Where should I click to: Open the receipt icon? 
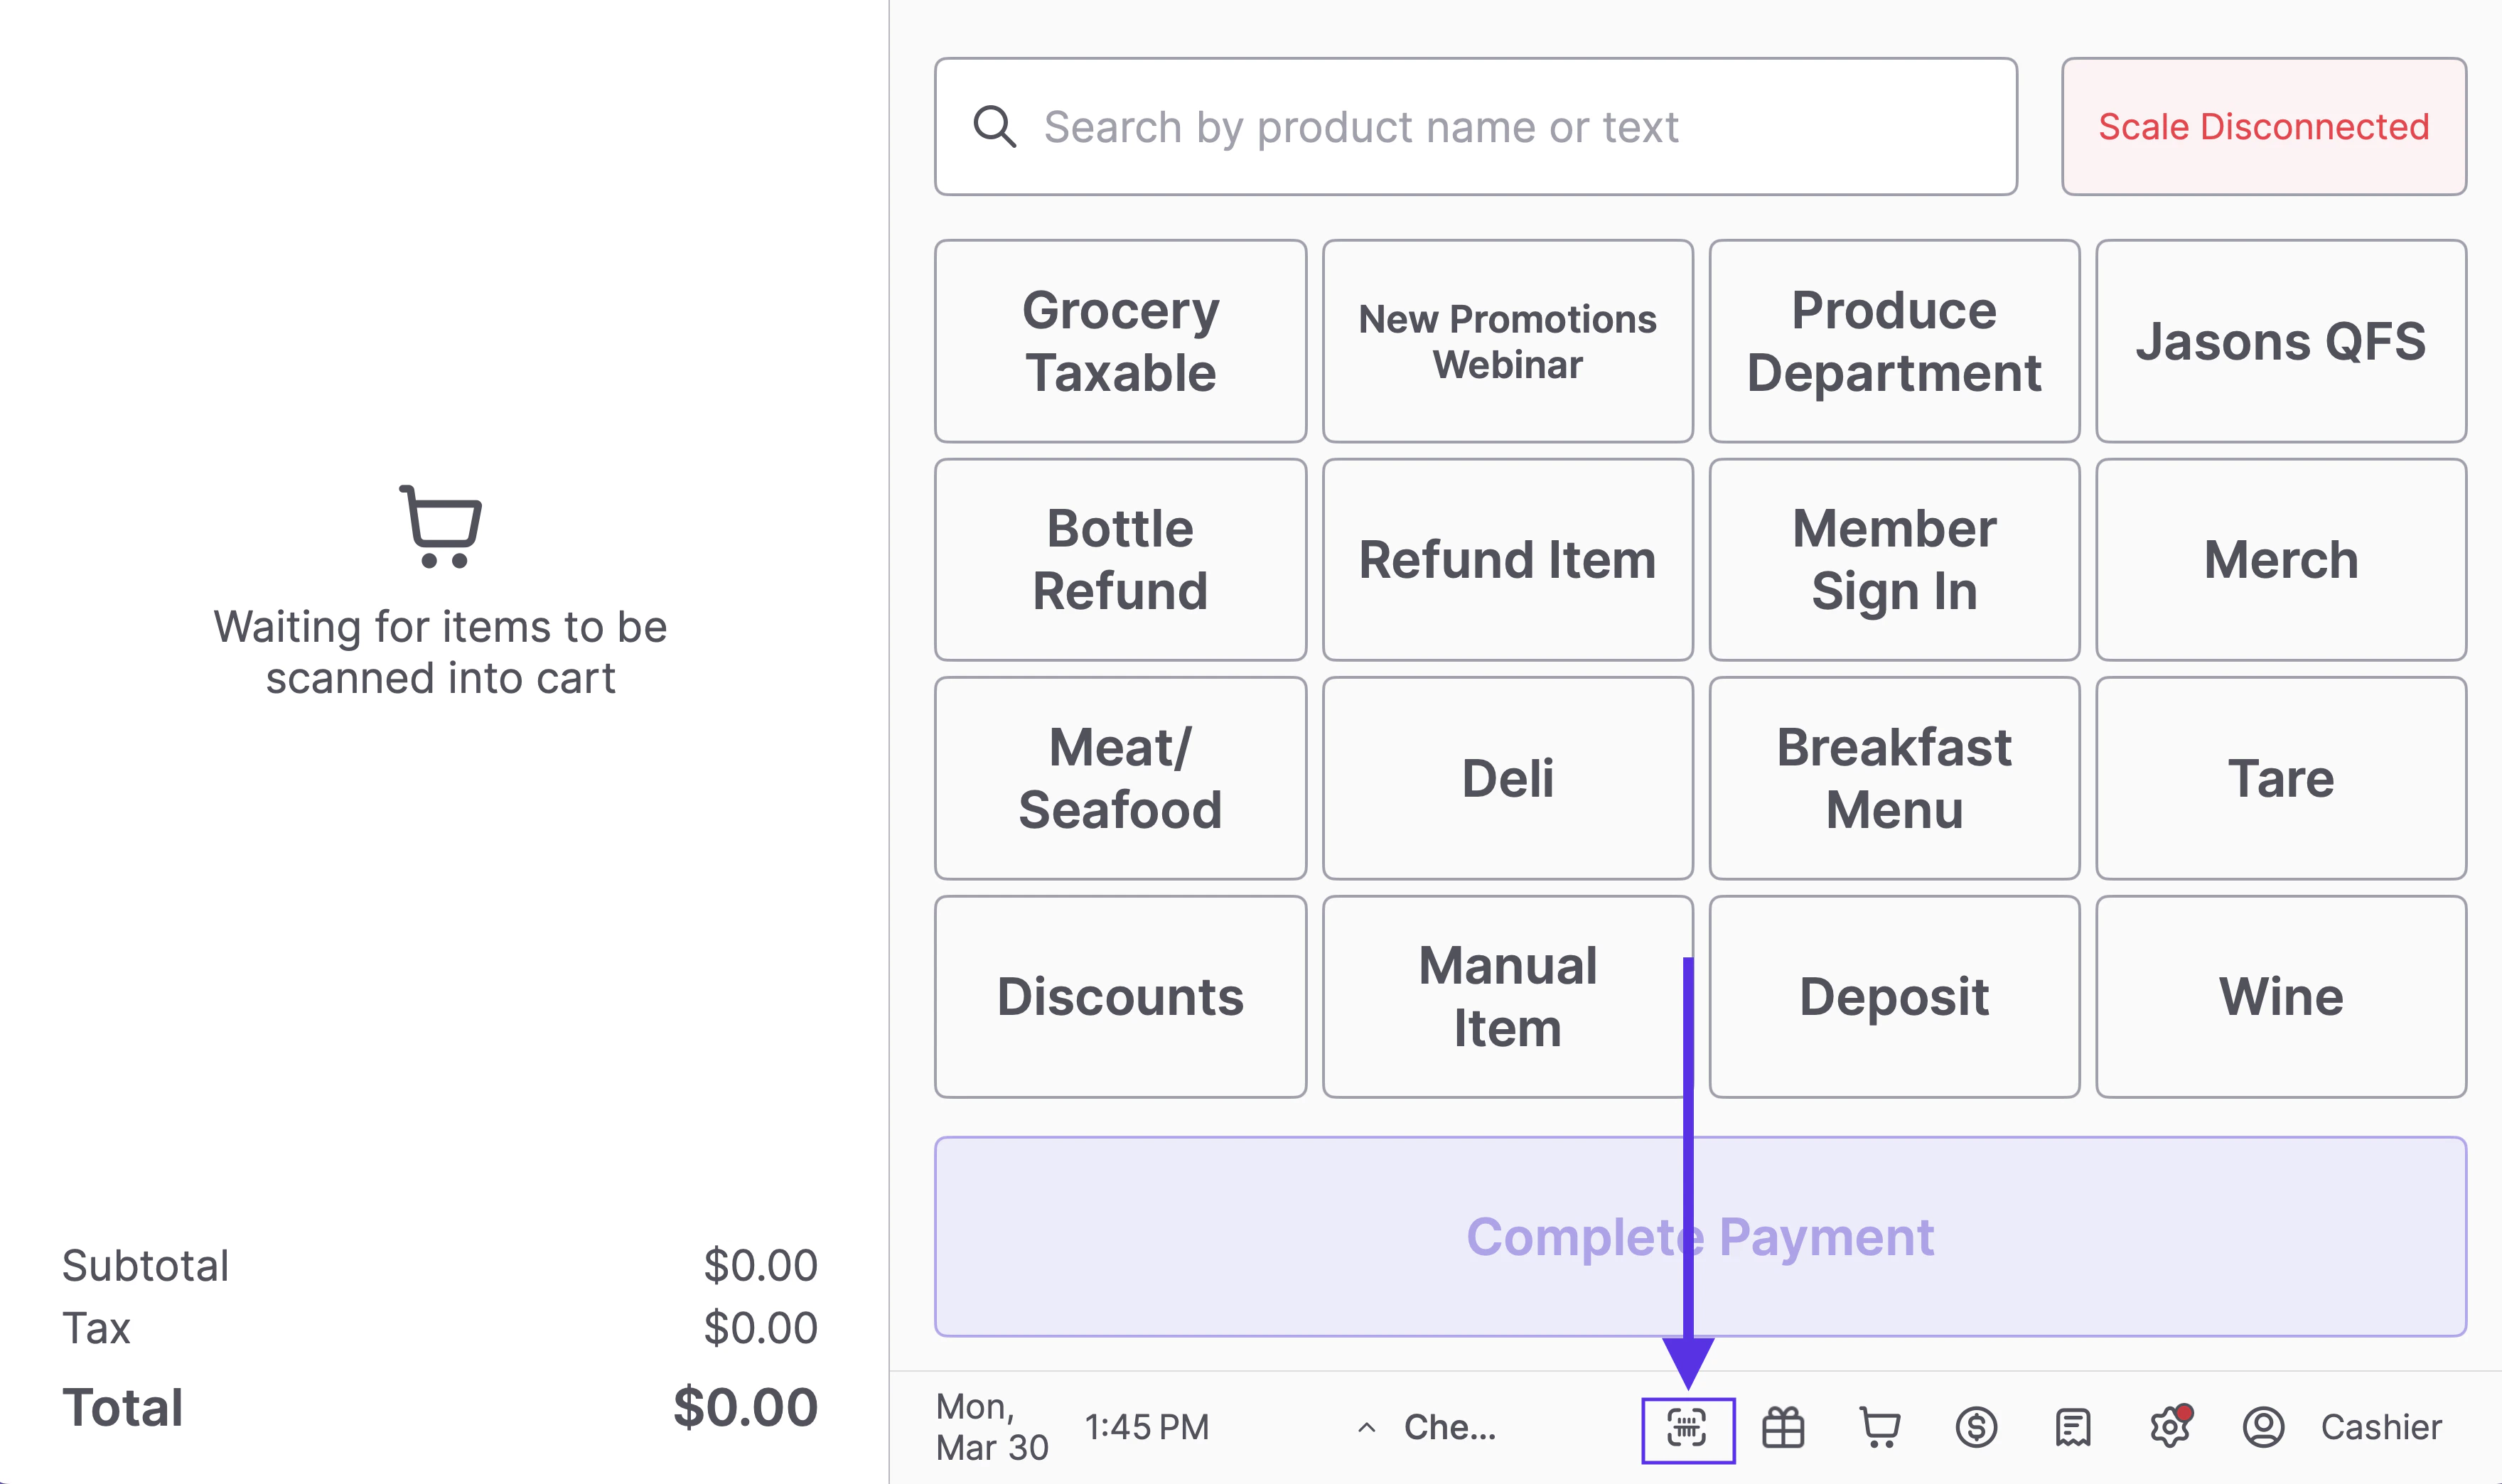click(2073, 1428)
